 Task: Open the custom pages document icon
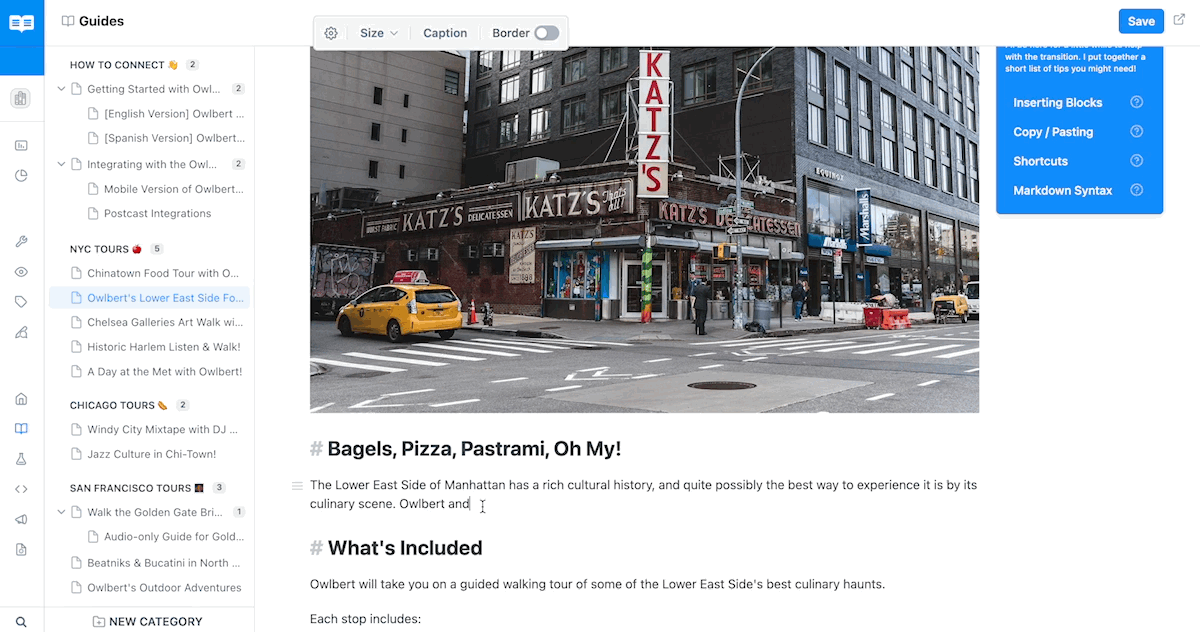(21, 550)
